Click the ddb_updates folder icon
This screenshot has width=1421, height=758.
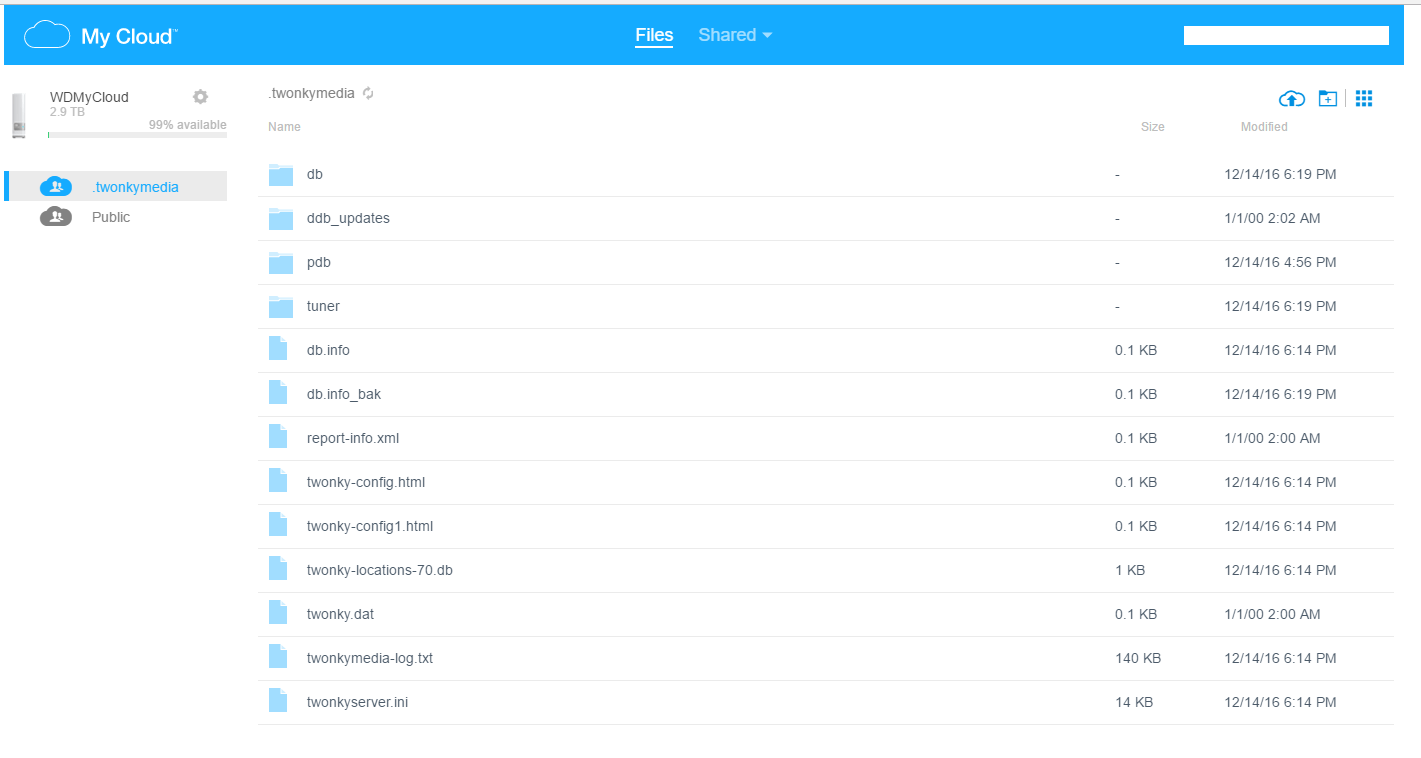281,218
